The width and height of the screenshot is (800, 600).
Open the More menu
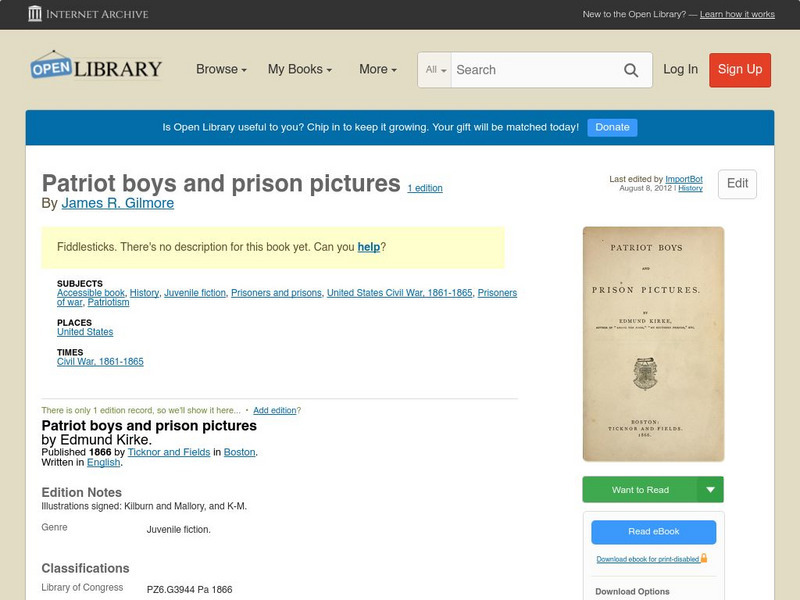click(376, 70)
